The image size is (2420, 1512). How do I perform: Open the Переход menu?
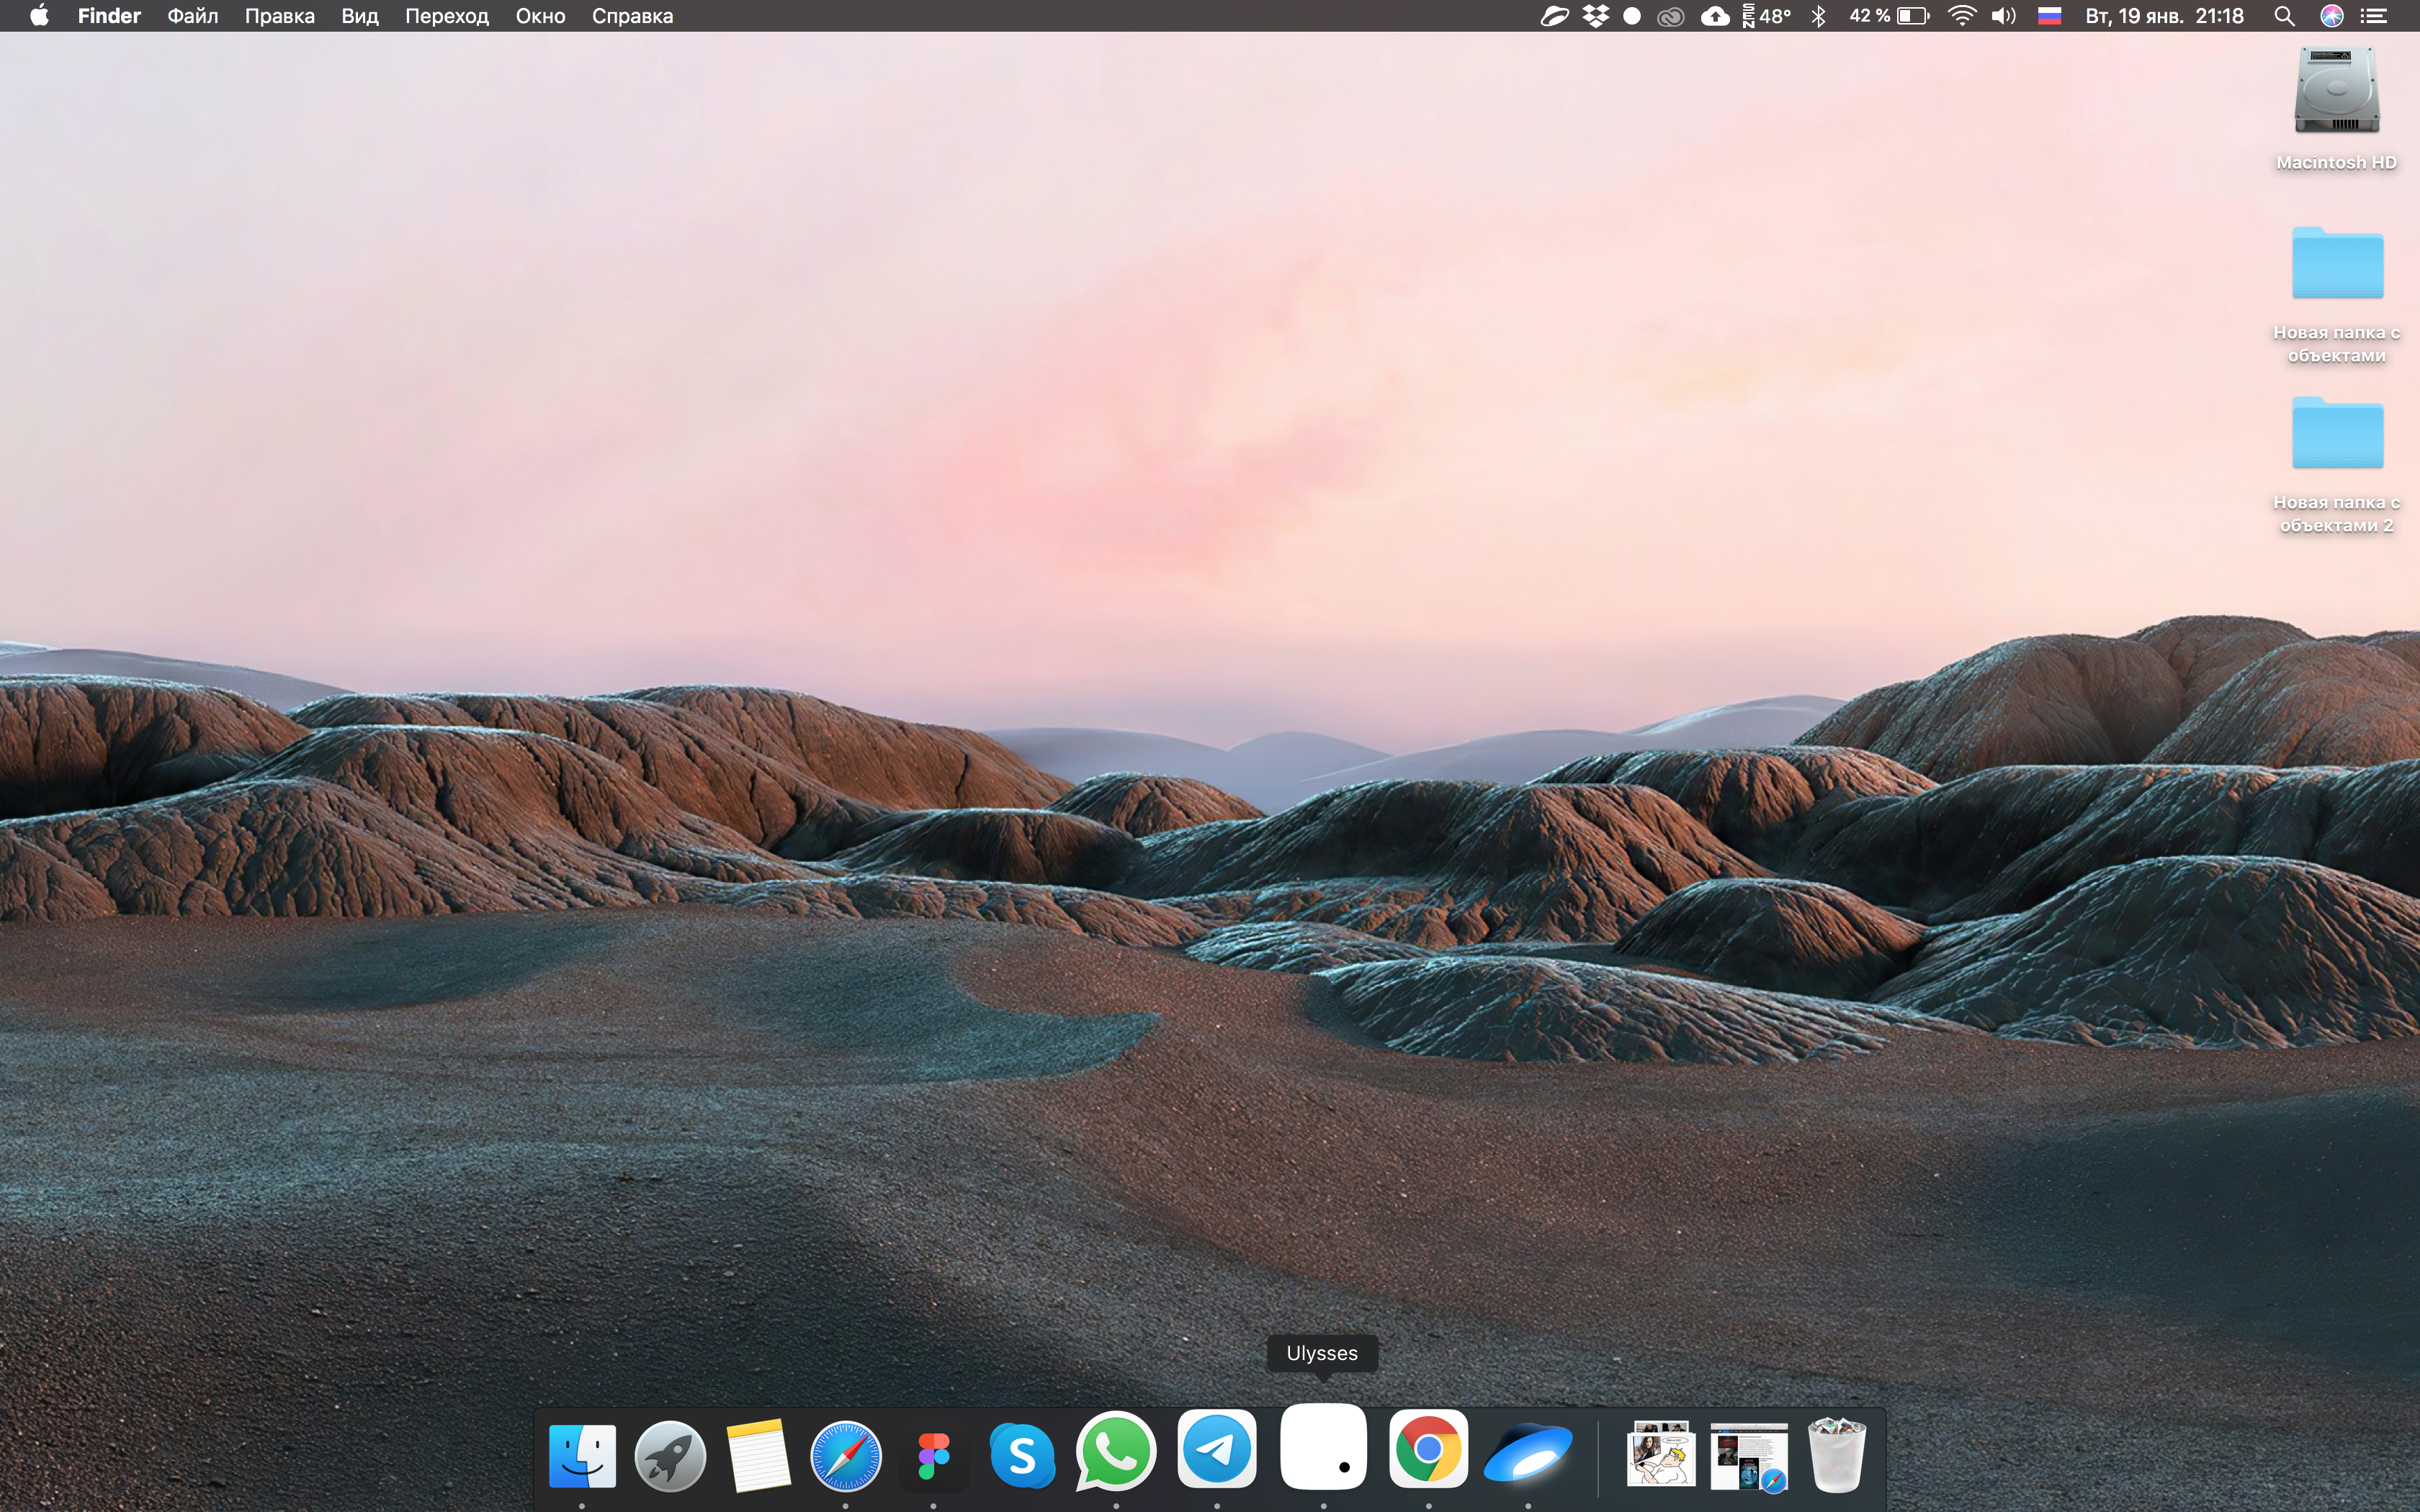click(446, 16)
